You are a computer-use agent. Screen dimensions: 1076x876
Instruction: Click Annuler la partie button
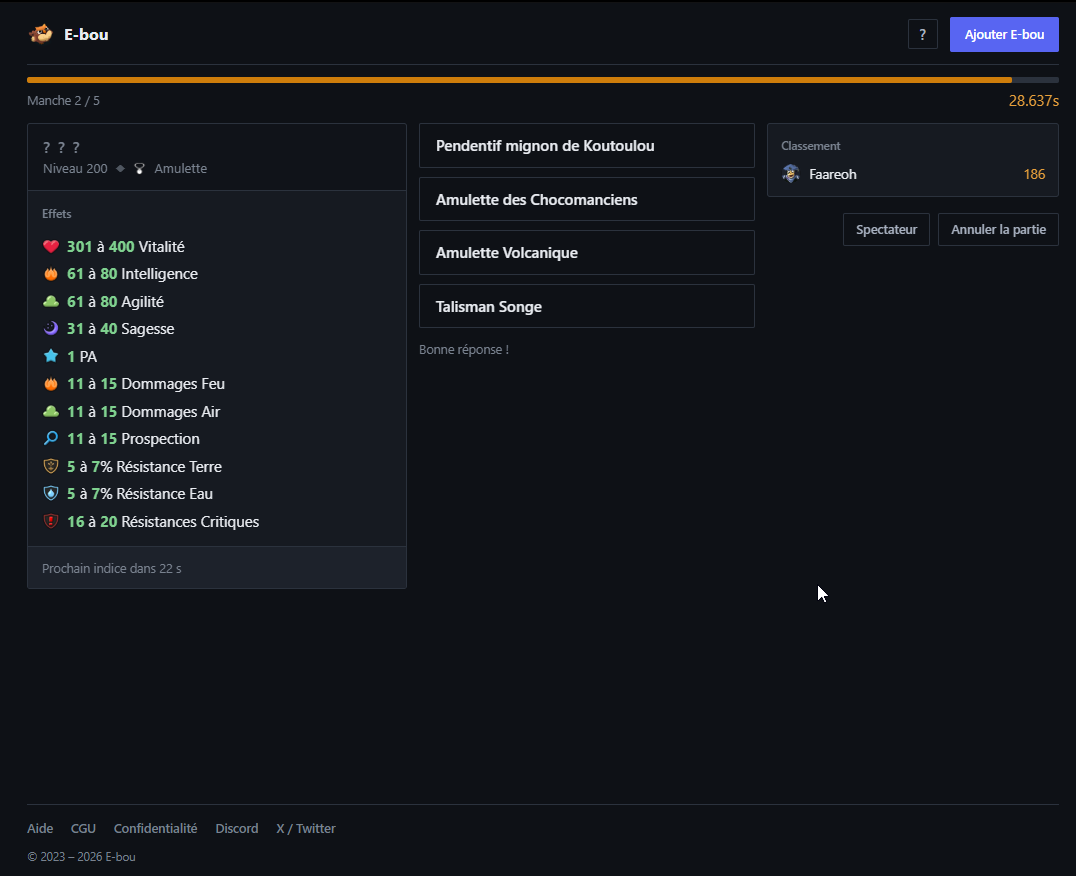click(x=998, y=229)
